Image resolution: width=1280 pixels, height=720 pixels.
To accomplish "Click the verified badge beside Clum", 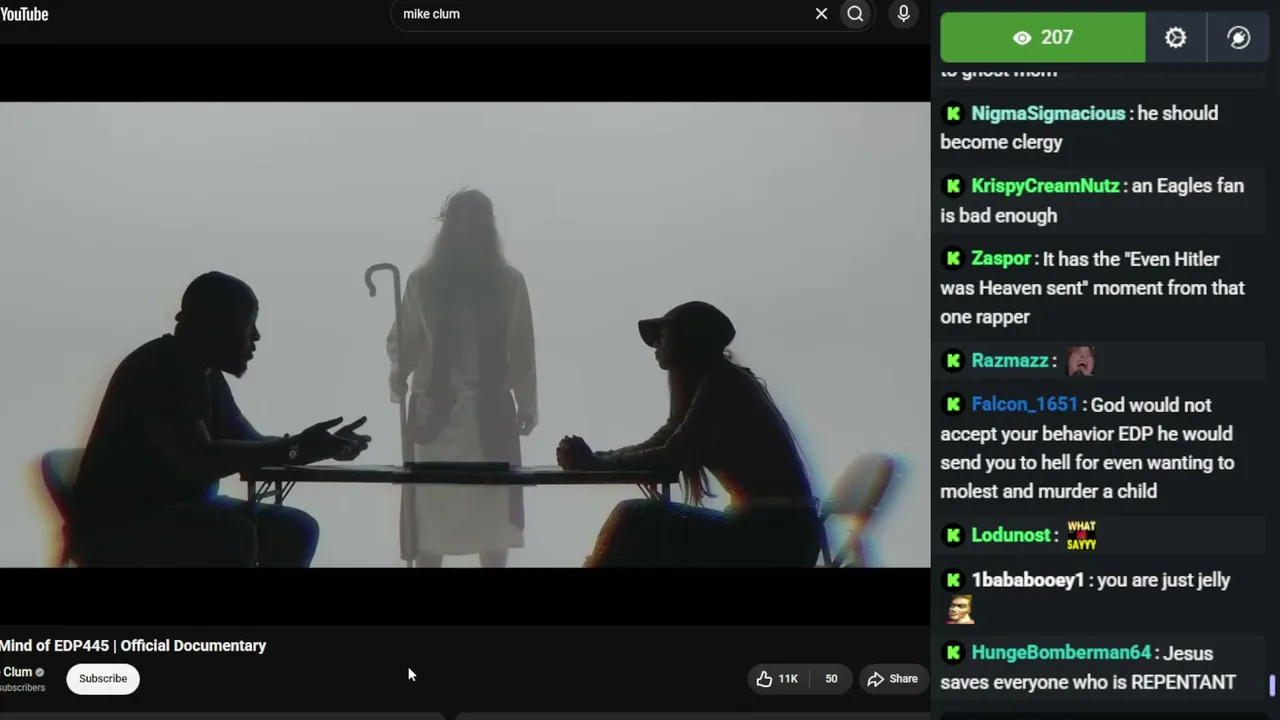I will click(40, 672).
